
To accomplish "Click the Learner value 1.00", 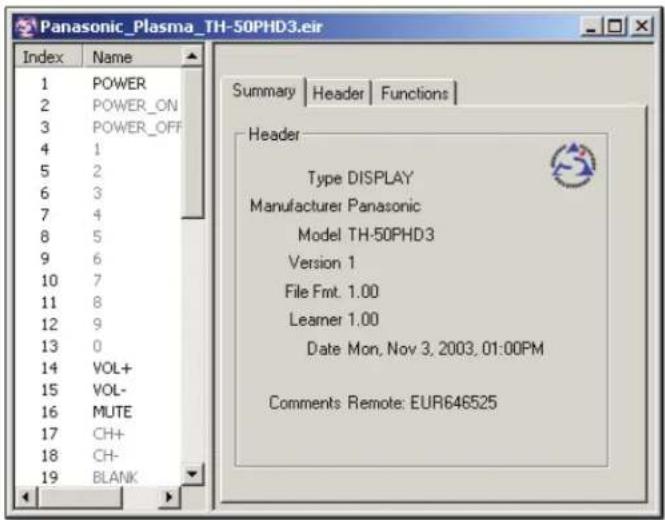I will pyautogui.click(x=363, y=320).
